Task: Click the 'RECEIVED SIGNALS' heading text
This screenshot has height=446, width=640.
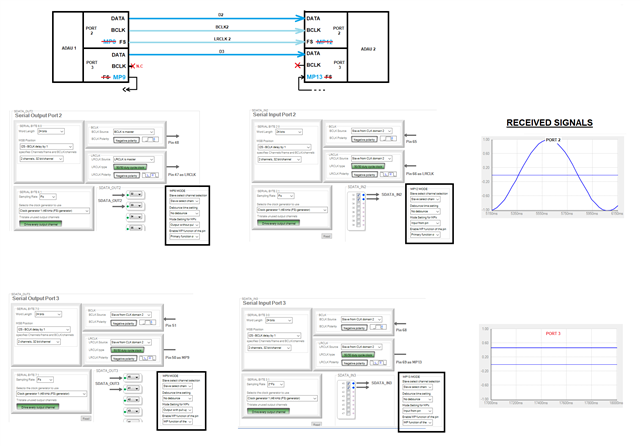Action: (x=549, y=123)
